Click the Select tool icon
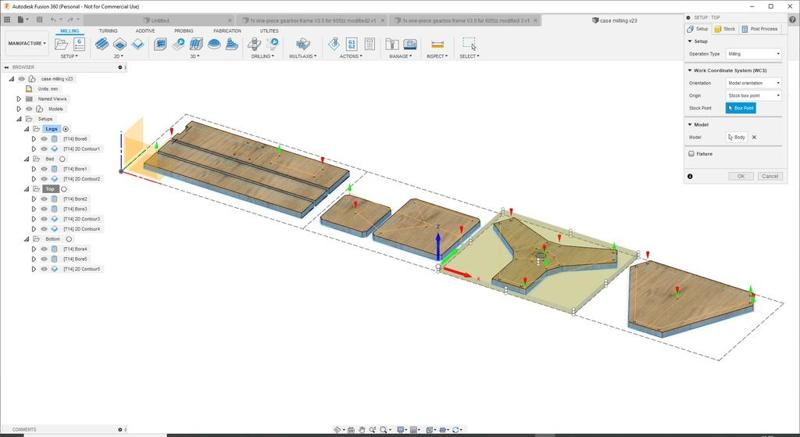 point(469,44)
